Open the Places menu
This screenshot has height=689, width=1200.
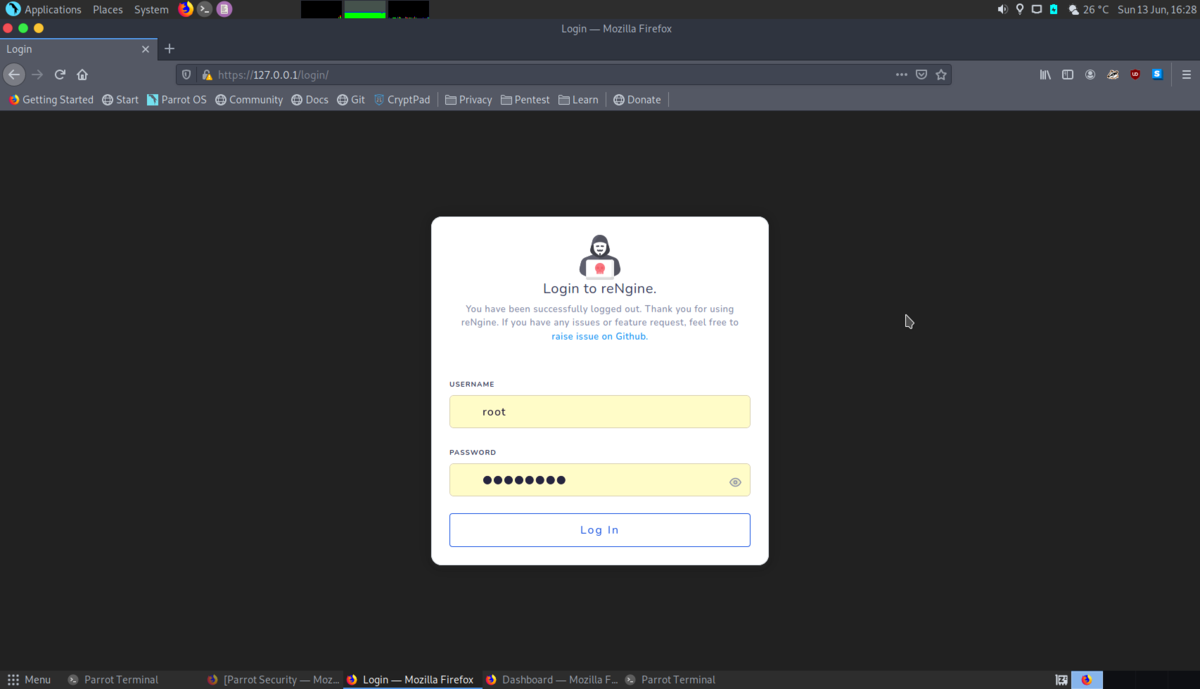coord(107,9)
